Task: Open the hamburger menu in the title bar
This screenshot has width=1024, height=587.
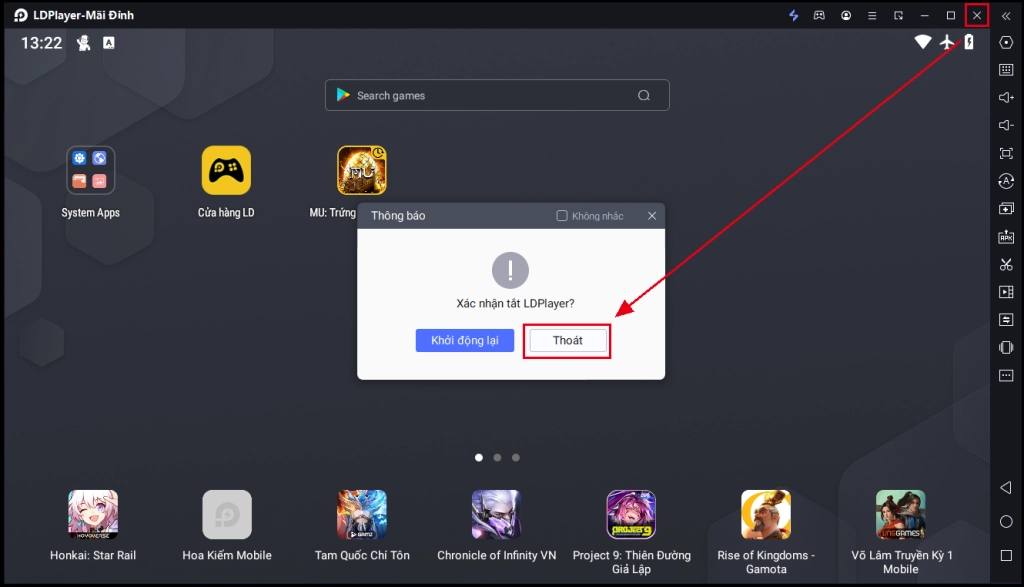Action: [872, 15]
